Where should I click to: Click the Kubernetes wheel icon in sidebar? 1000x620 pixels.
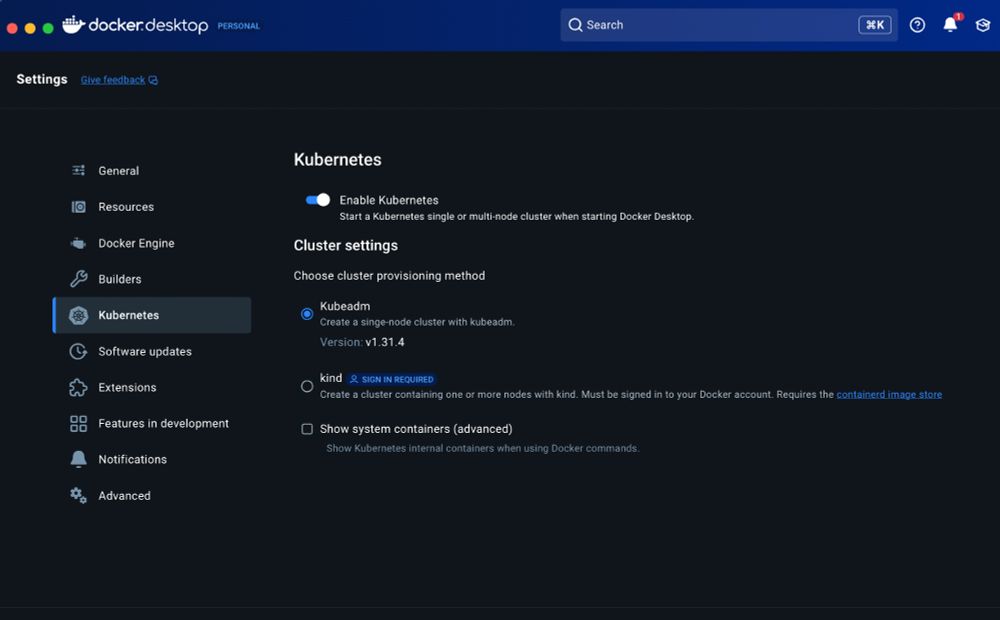click(x=78, y=315)
